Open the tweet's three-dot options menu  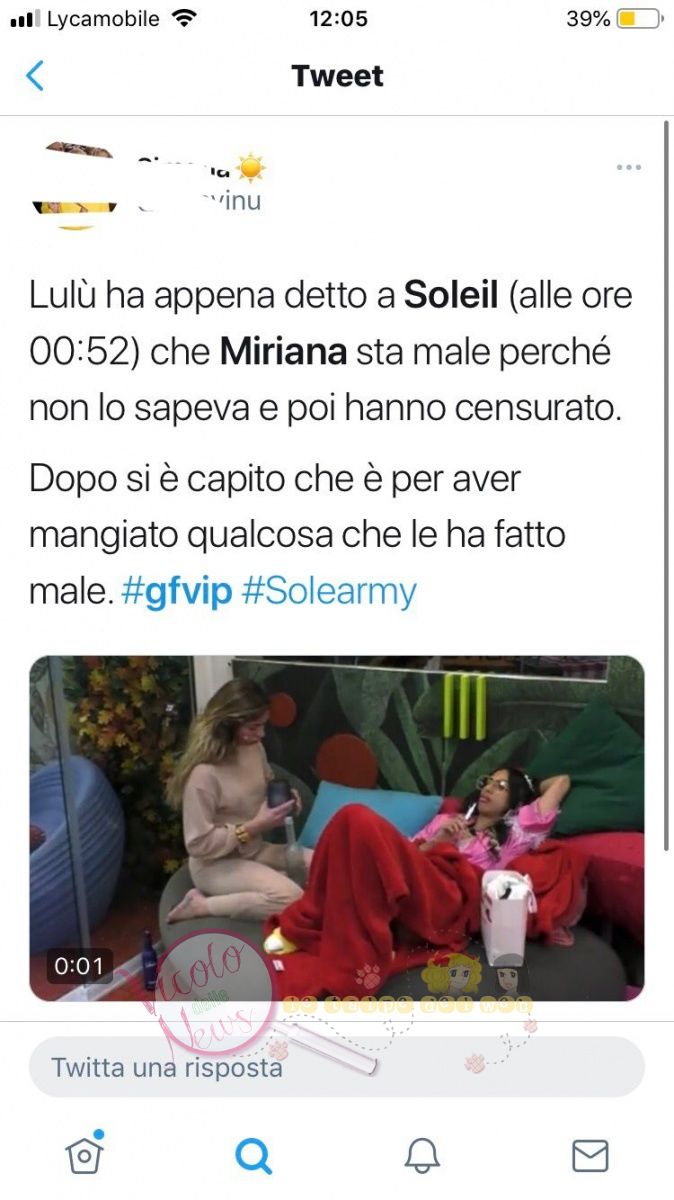(x=628, y=167)
